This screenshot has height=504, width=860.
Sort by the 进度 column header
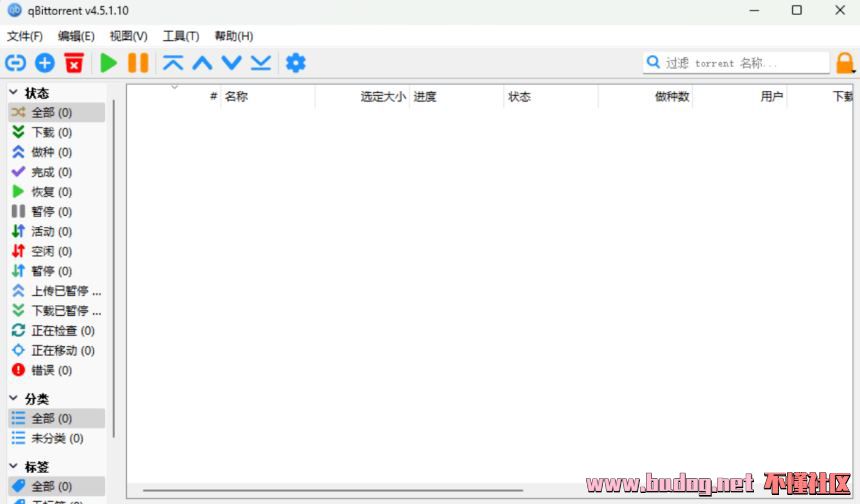(457, 97)
